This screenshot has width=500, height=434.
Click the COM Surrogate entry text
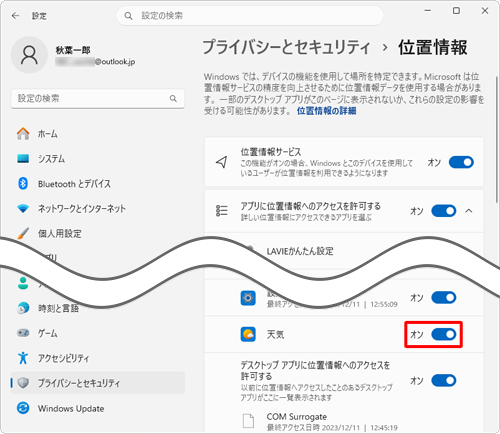297,417
